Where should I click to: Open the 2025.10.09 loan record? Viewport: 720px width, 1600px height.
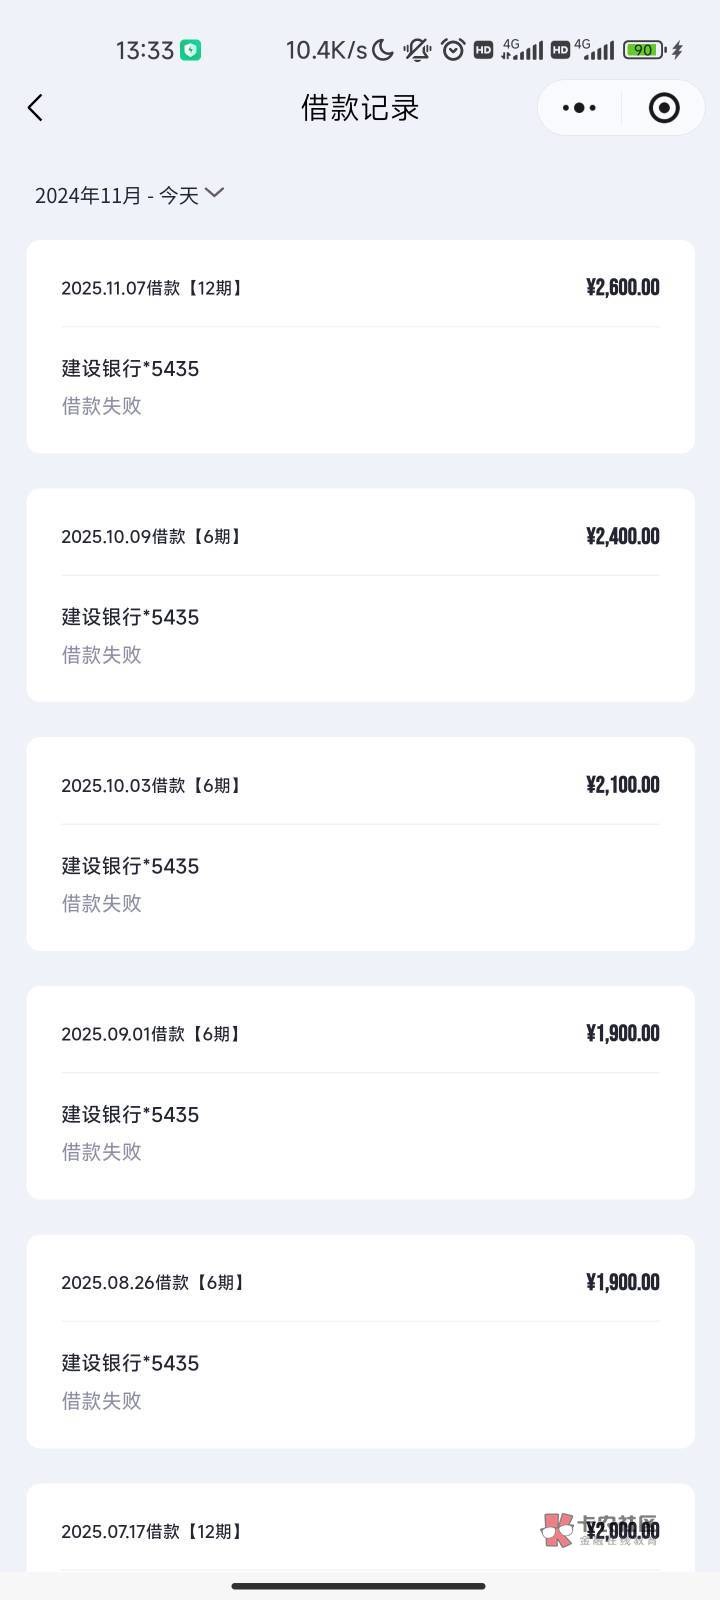point(360,595)
